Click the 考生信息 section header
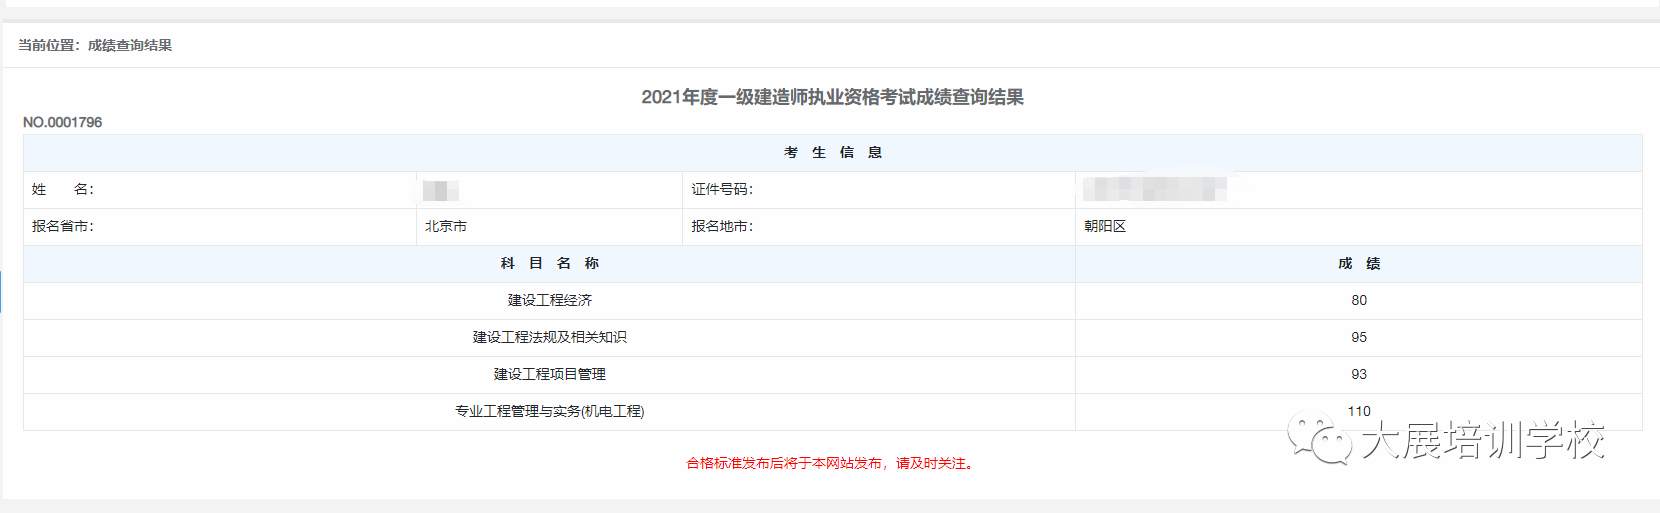The image size is (1660, 513). pos(832,152)
